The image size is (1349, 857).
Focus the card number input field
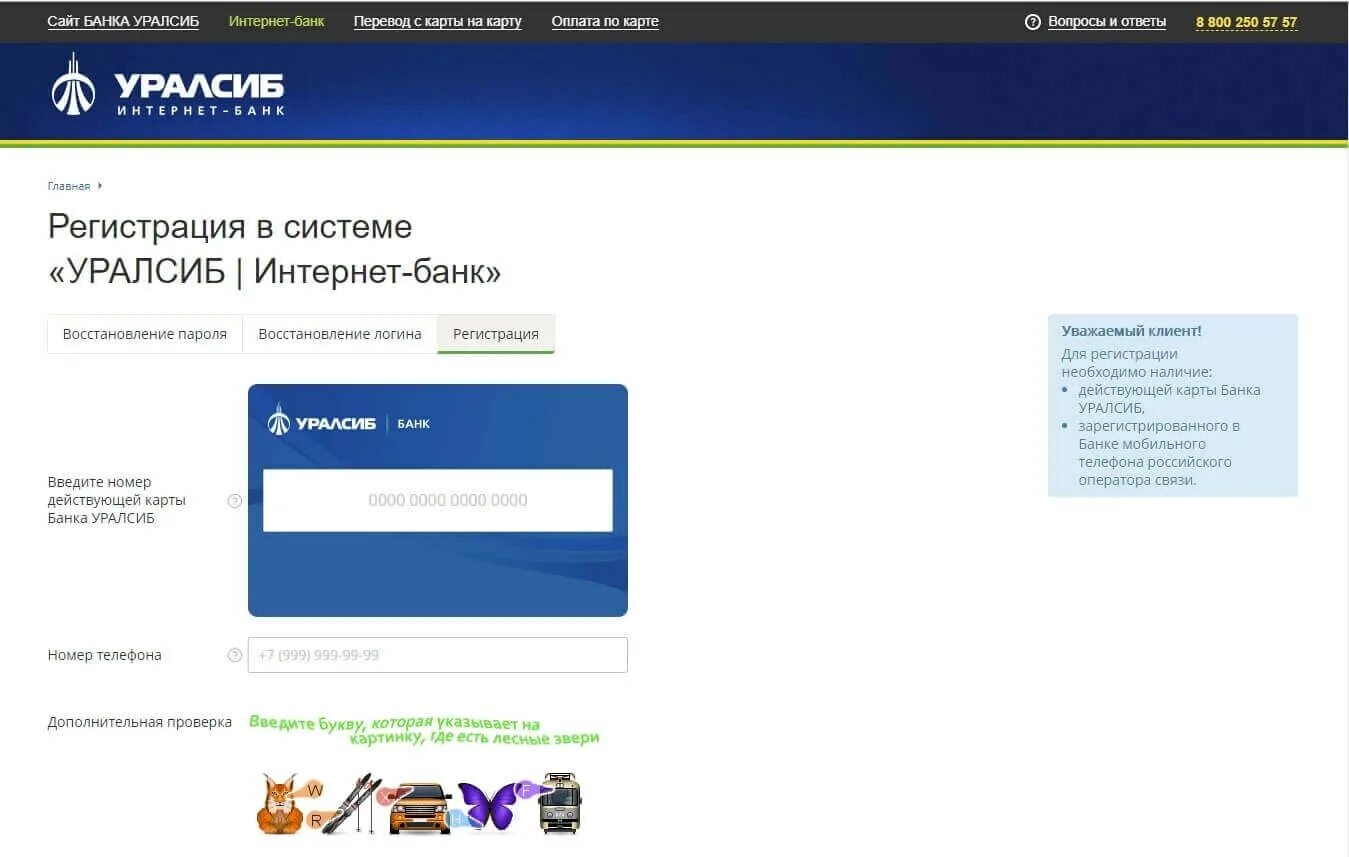438,500
